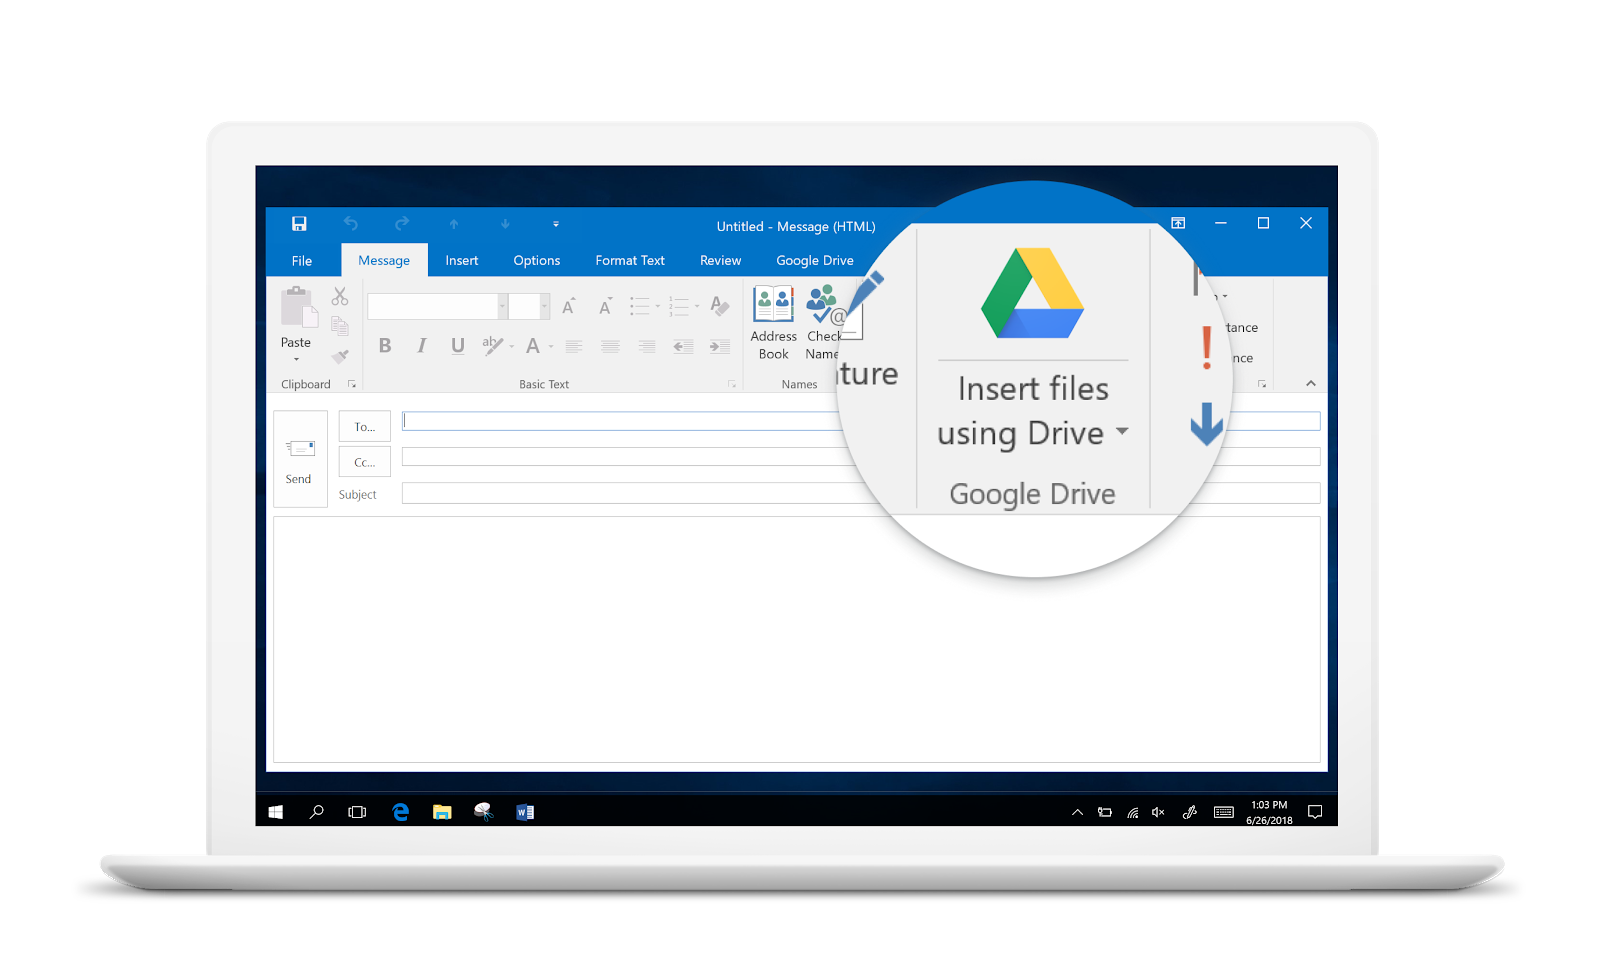Decrease paragraph indent

click(x=683, y=347)
